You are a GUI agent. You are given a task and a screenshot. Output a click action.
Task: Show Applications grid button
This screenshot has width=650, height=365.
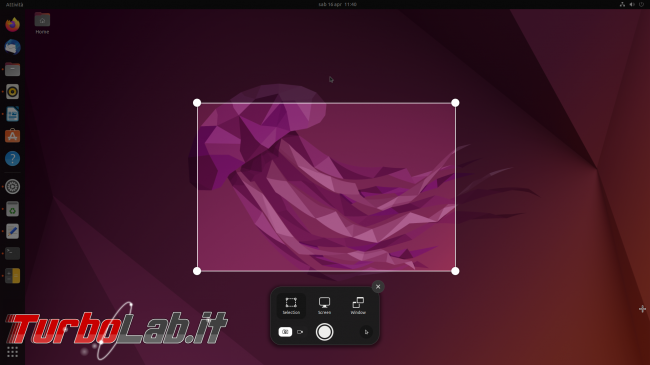(12, 352)
